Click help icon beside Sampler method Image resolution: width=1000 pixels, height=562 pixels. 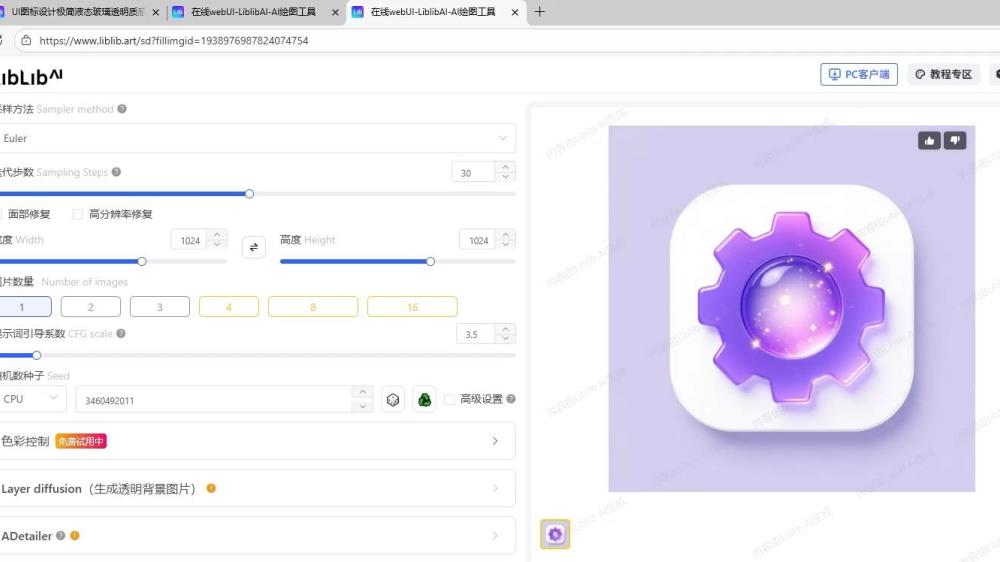pos(122,109)
